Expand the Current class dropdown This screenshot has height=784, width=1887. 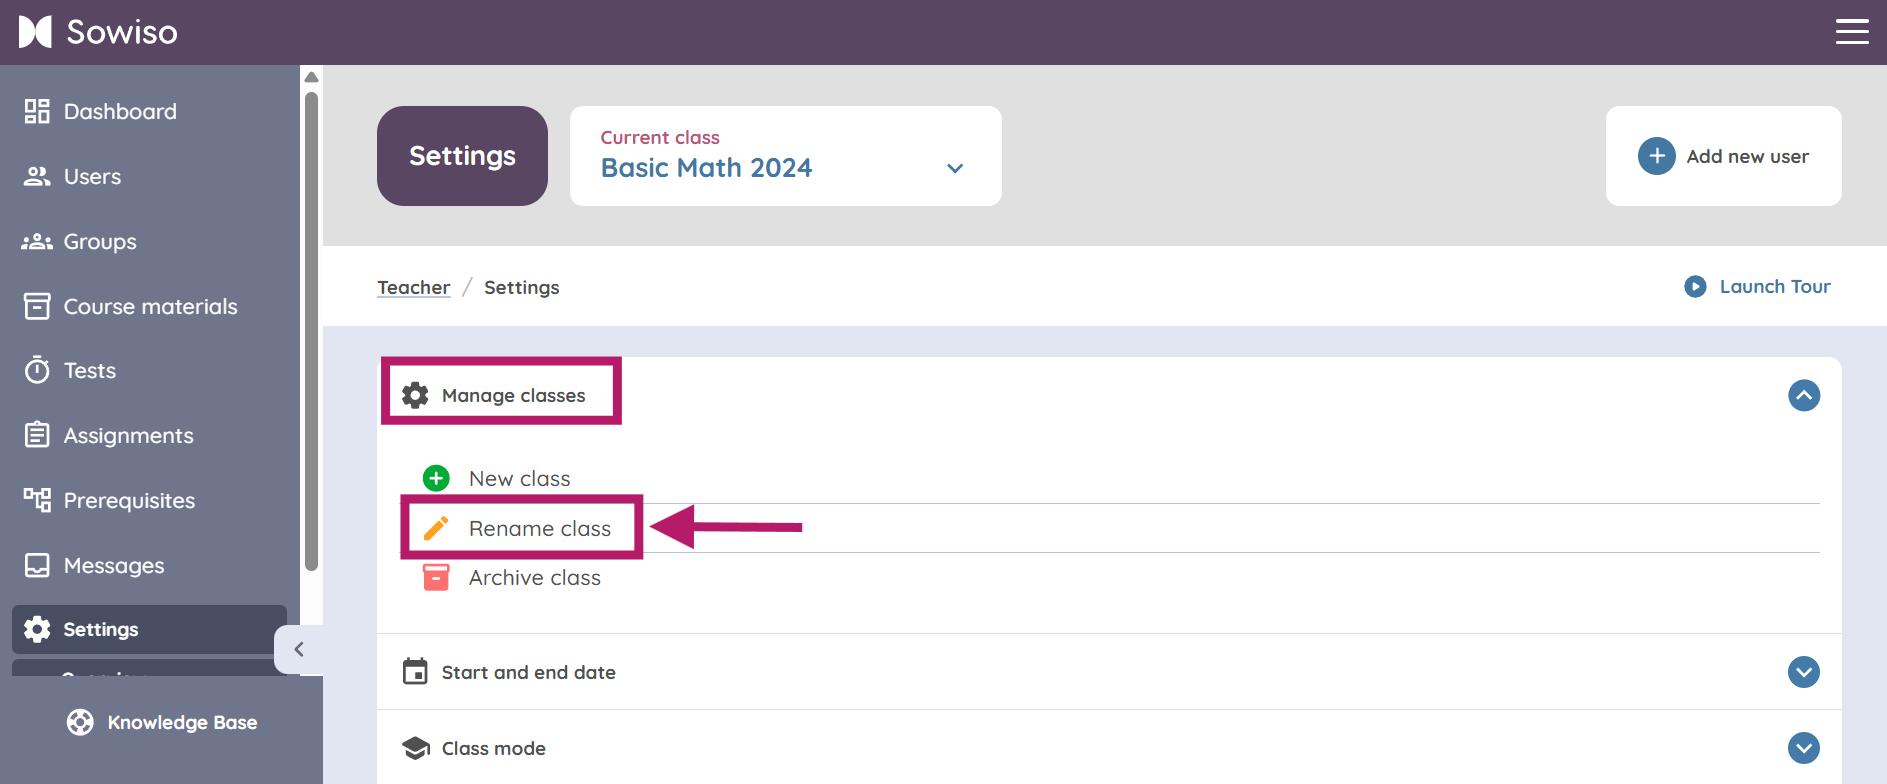(954, 168)
